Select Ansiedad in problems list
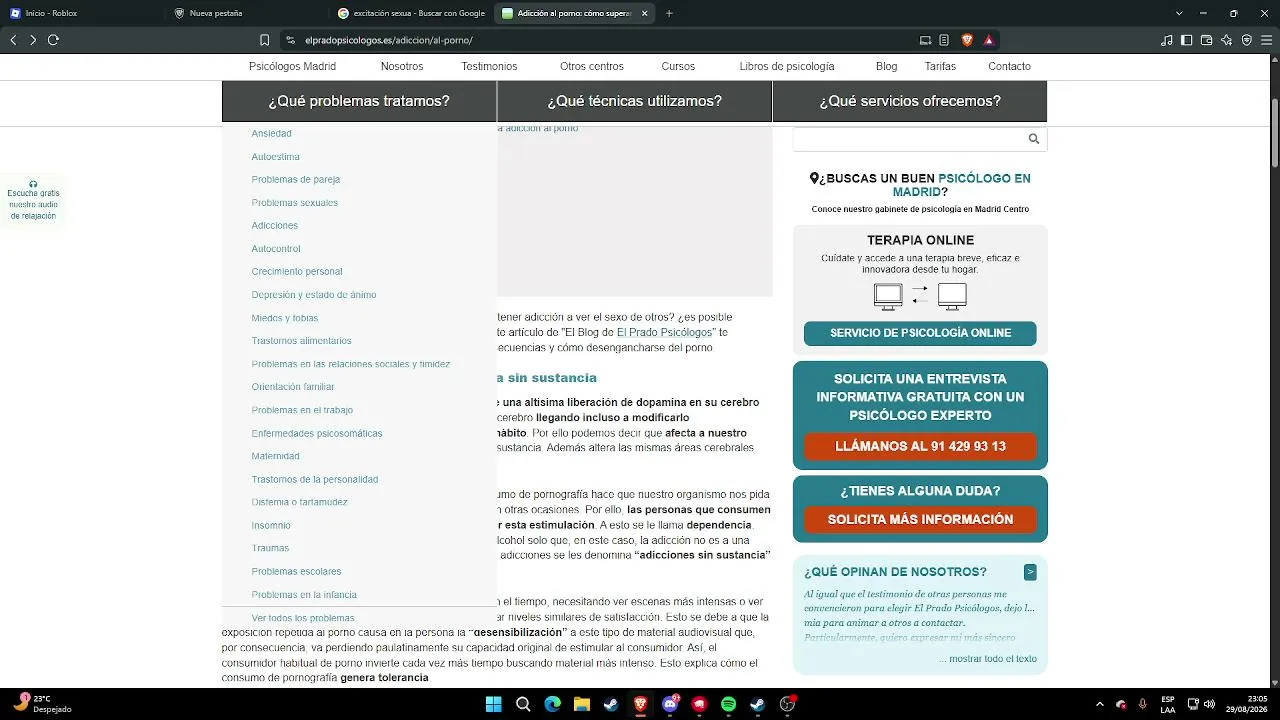Screen dimensions: 1280x720 pyautogui.click(x=271, y=133)
